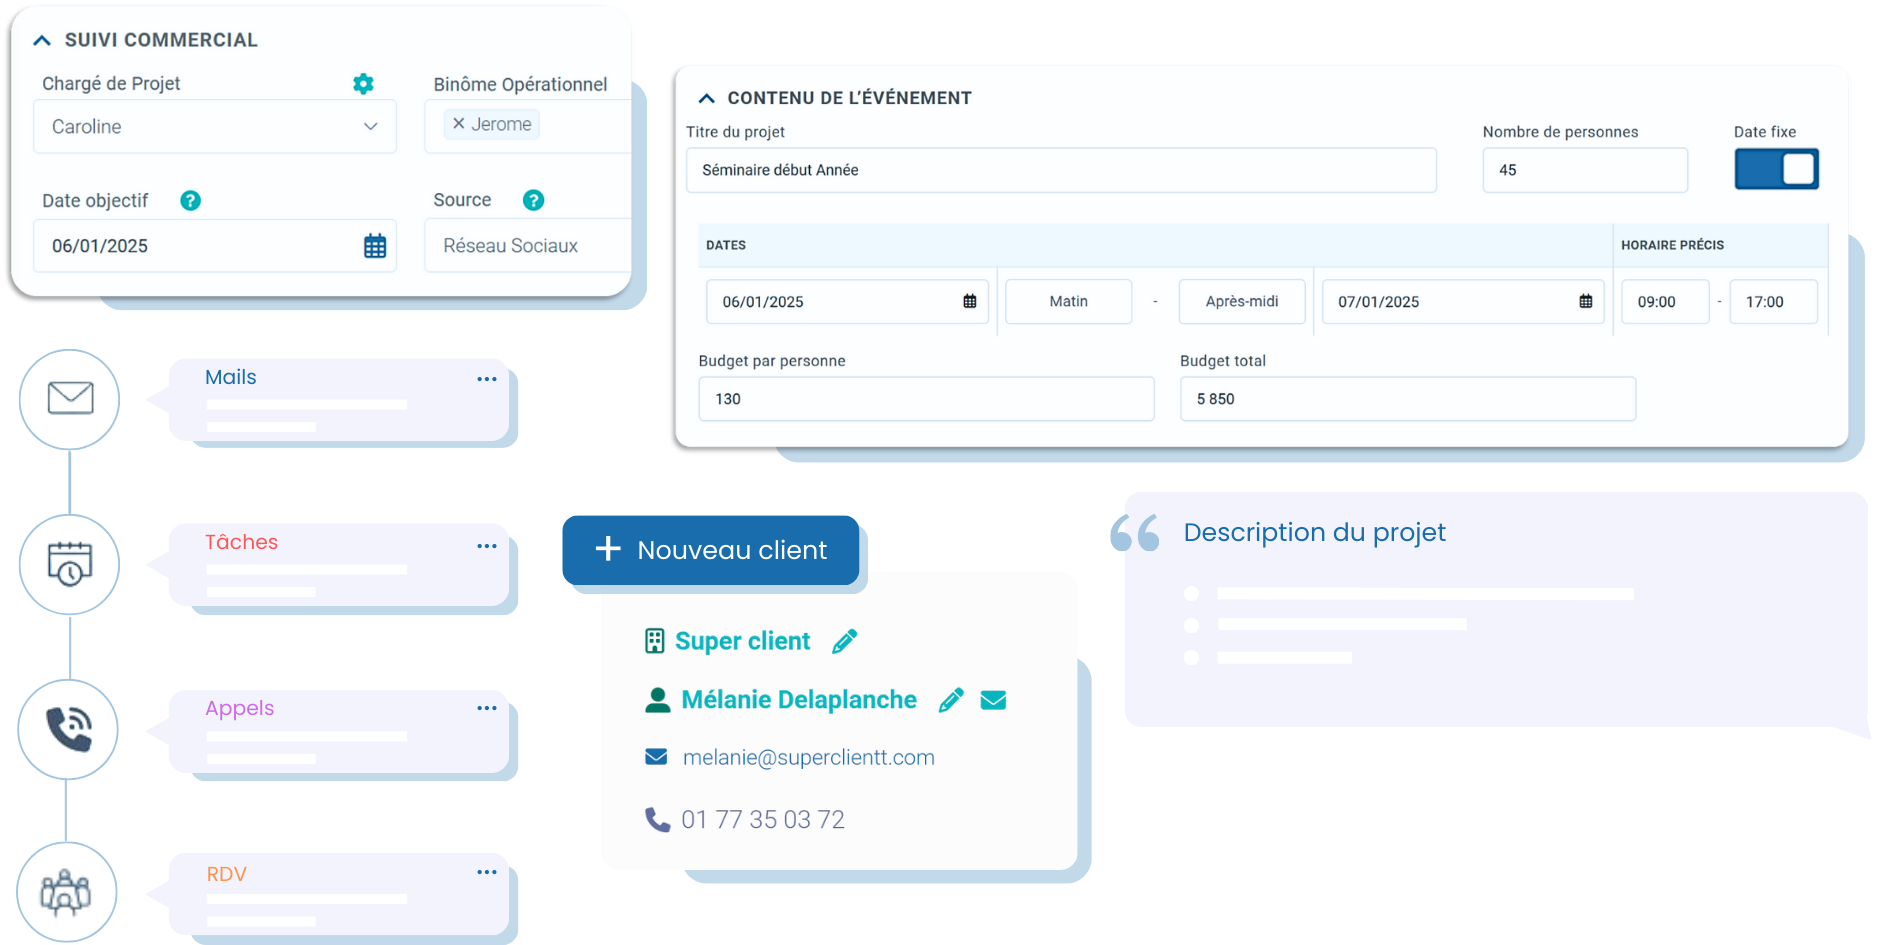Open the Chargé de Projet dropdown showing Caroline

(215, 126)
